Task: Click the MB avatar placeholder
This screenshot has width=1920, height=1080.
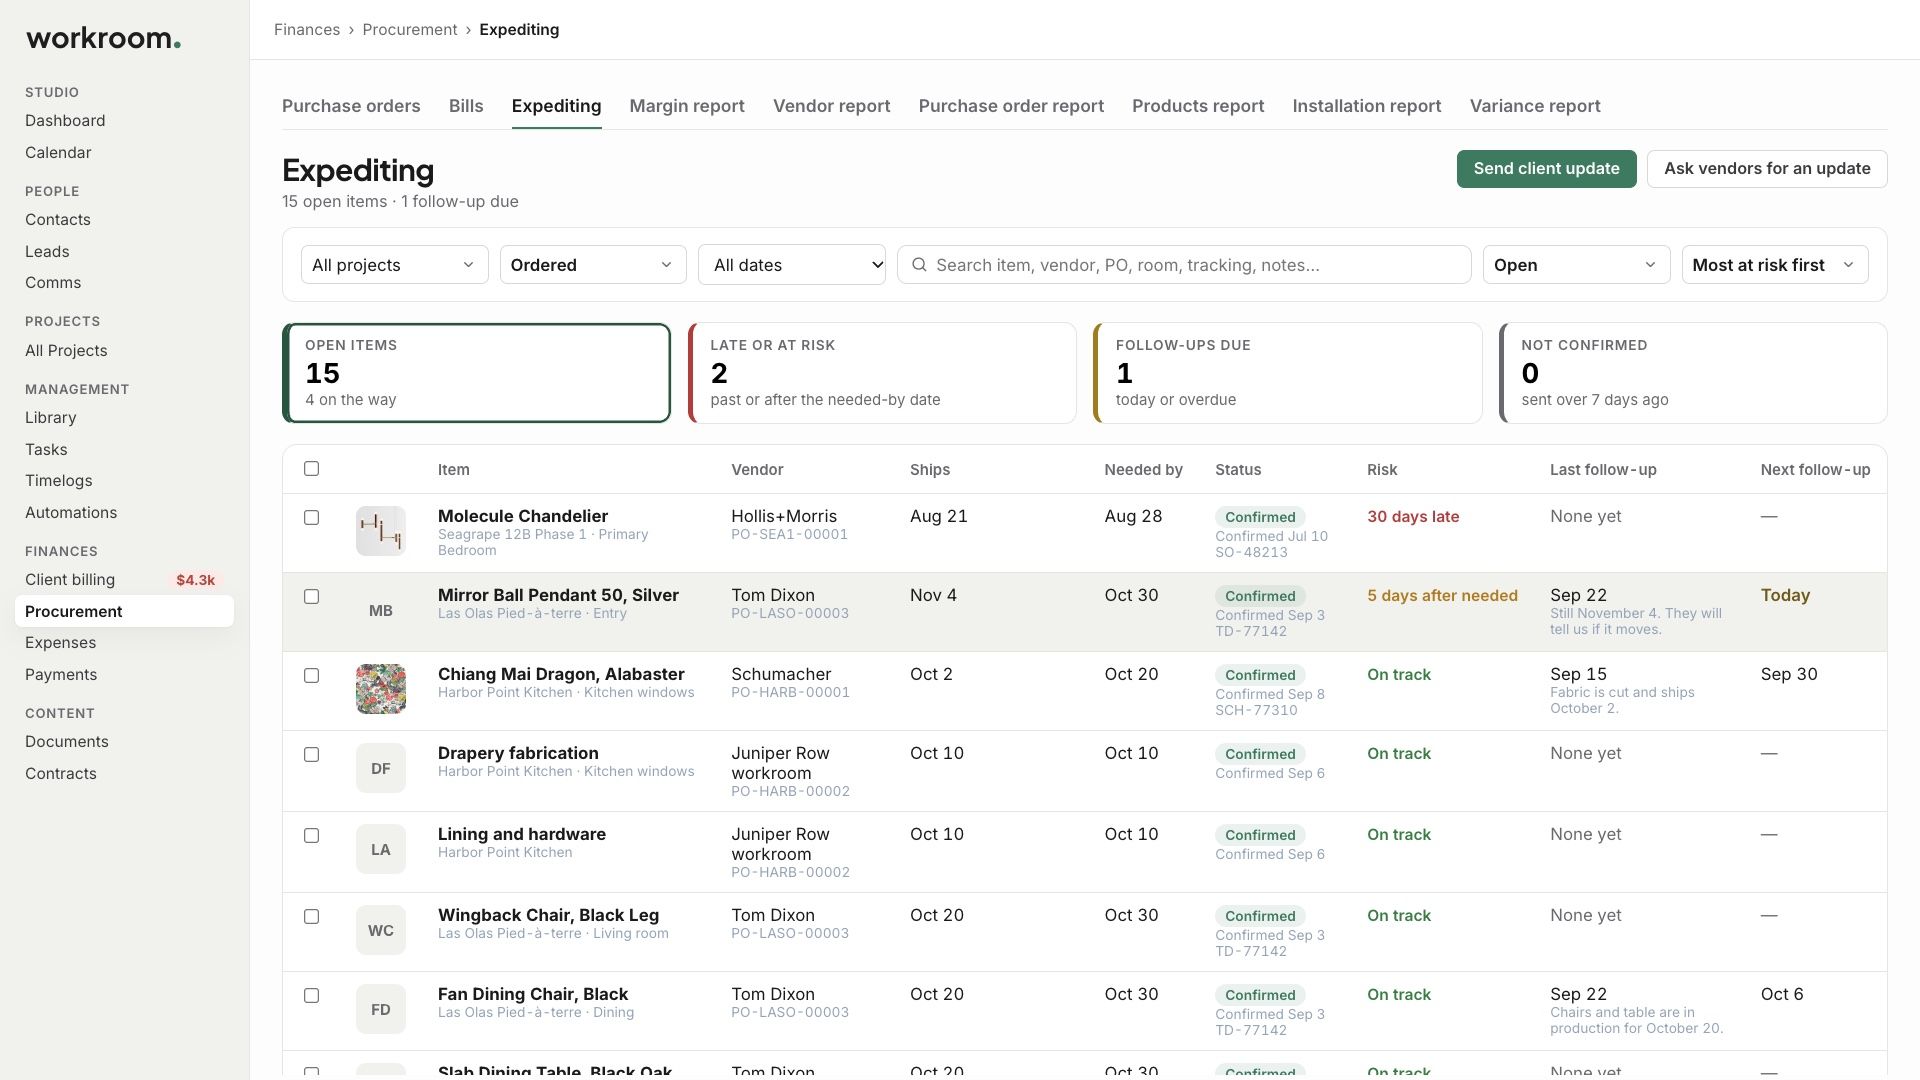Action: point(381,610)
